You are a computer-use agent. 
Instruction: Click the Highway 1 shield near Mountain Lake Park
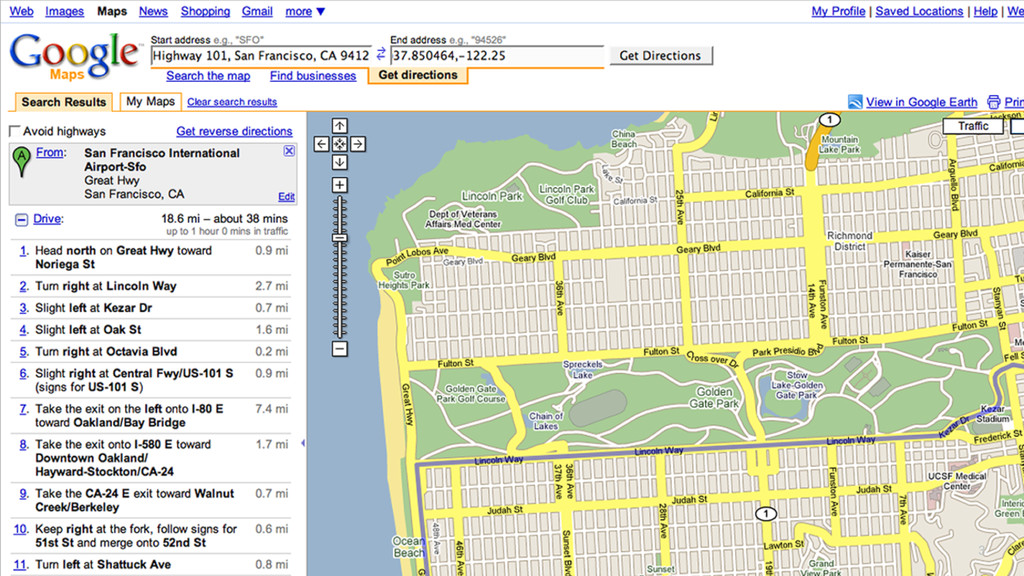[829, 120]
